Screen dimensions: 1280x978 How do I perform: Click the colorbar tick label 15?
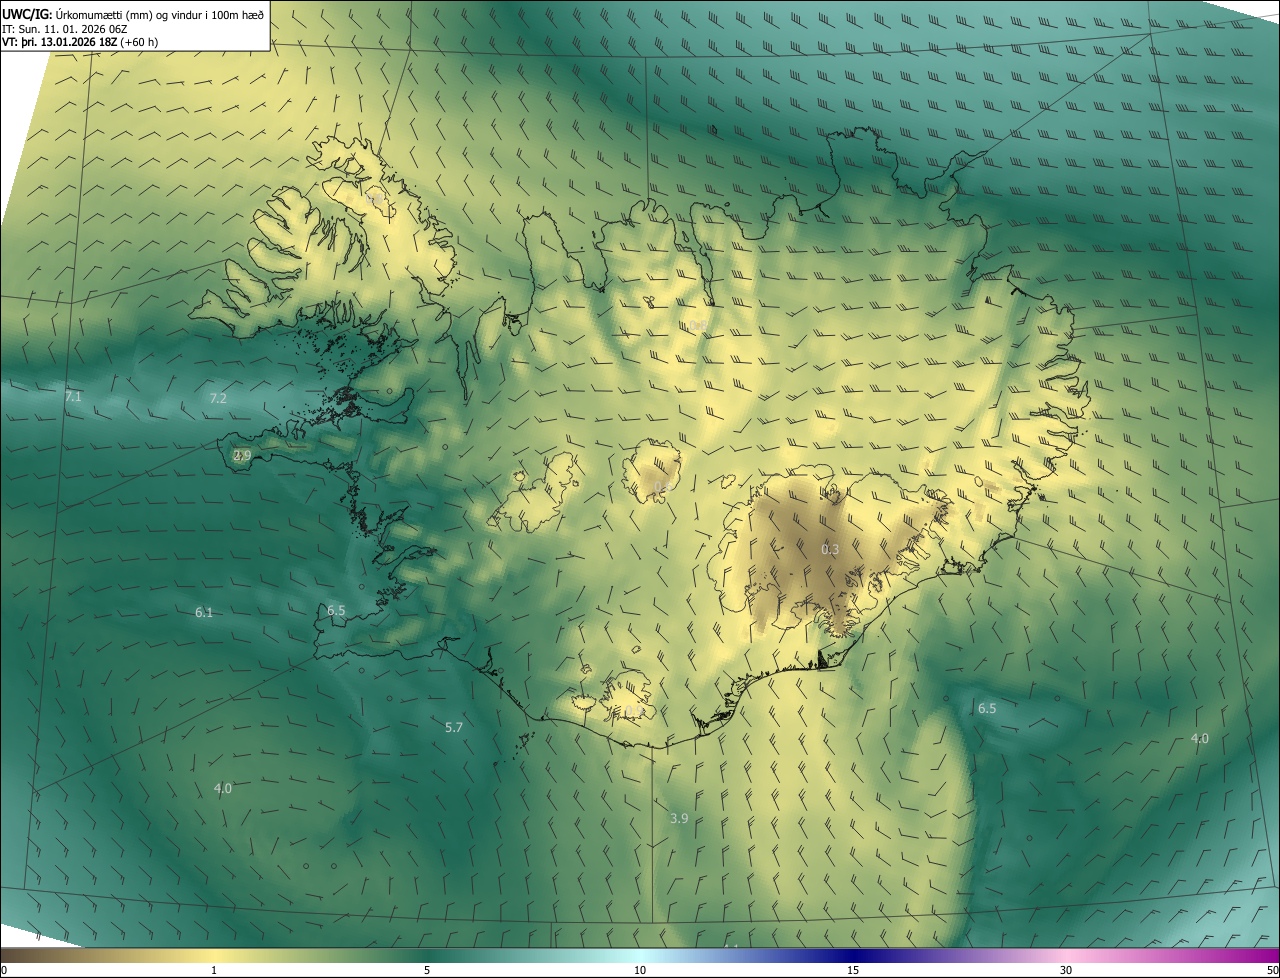[853, 970]
